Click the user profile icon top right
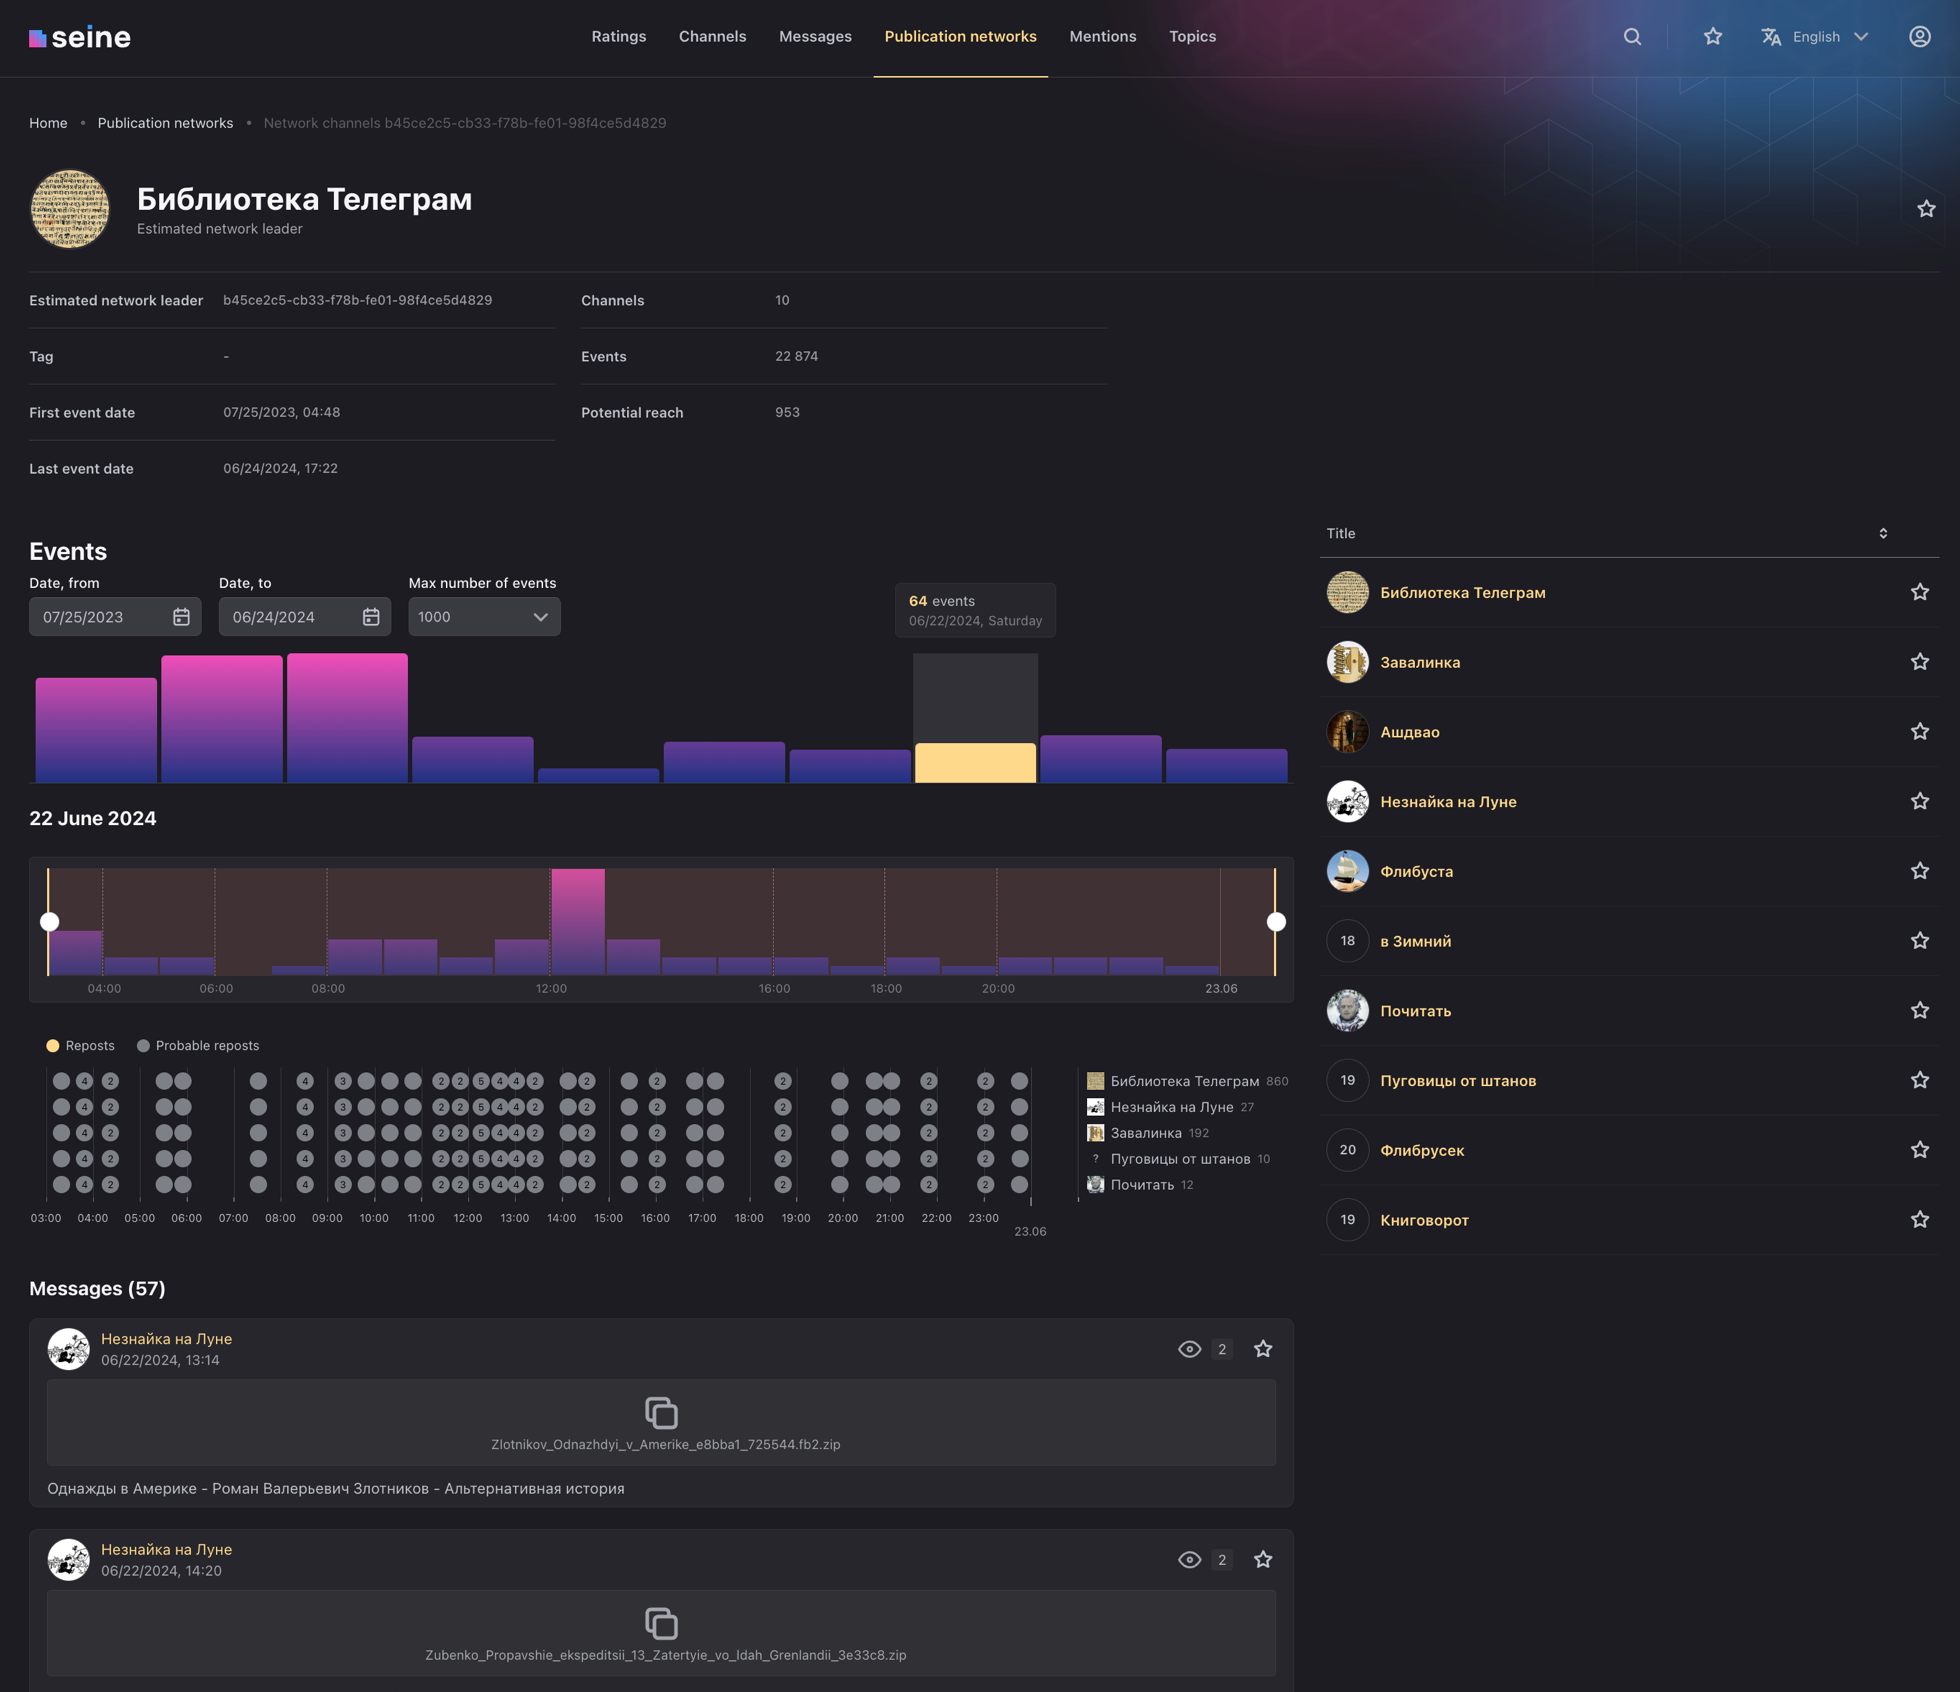Image resolution: width=1960 pixels, height=1692 pixels. tap(1920, 37)
